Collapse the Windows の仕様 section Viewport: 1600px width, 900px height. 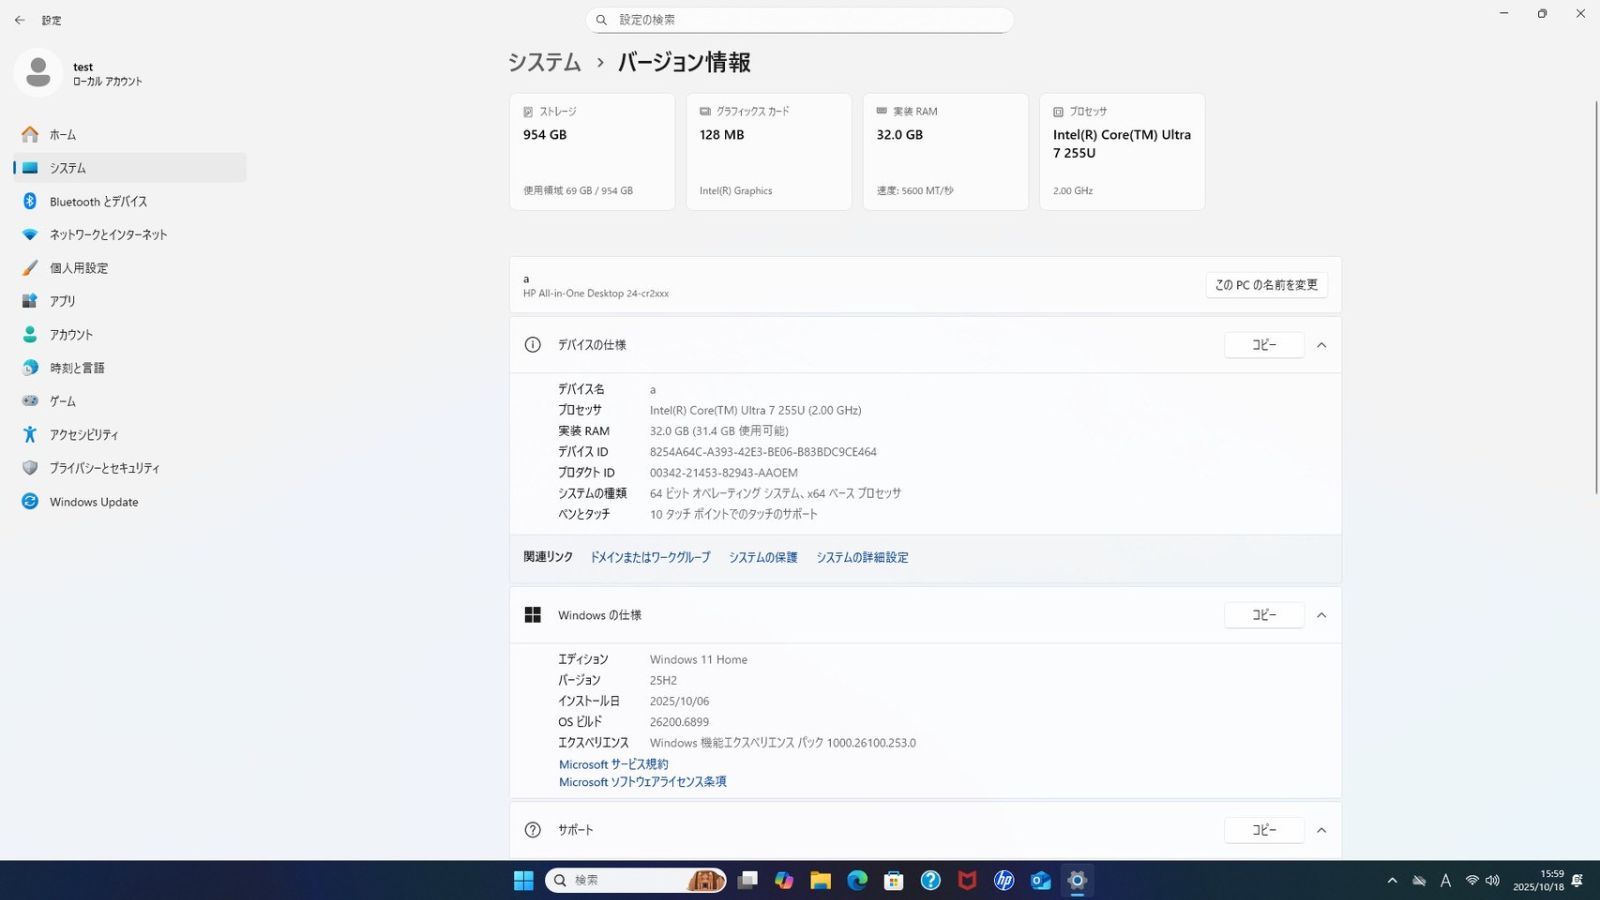[1321, 615]
